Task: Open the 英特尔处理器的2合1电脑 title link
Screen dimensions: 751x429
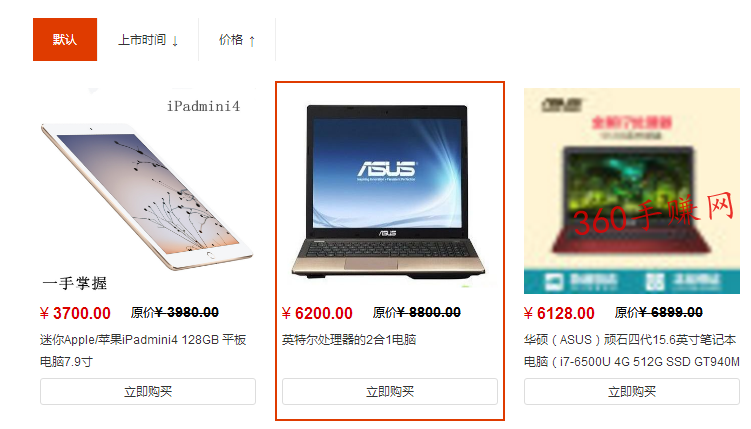Action: coord(349,340)
